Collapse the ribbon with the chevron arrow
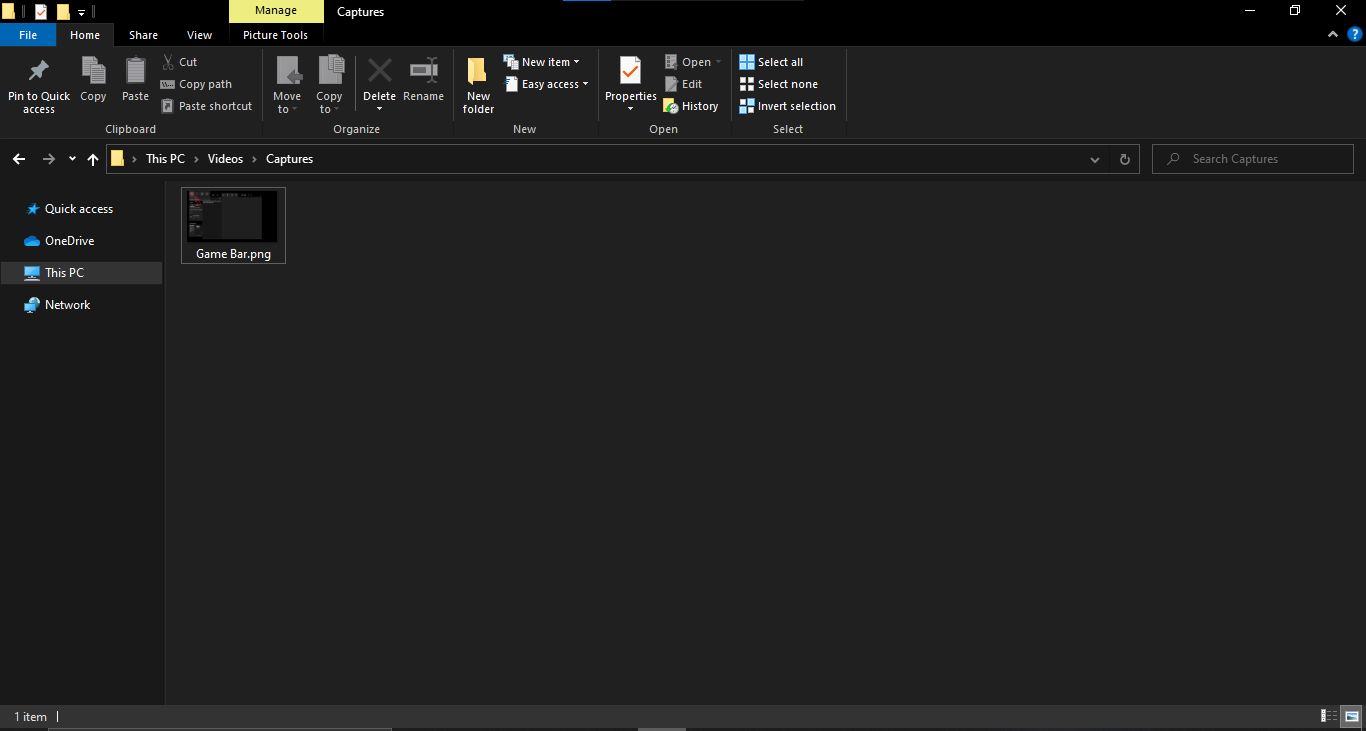 [x=1333, y=35]
